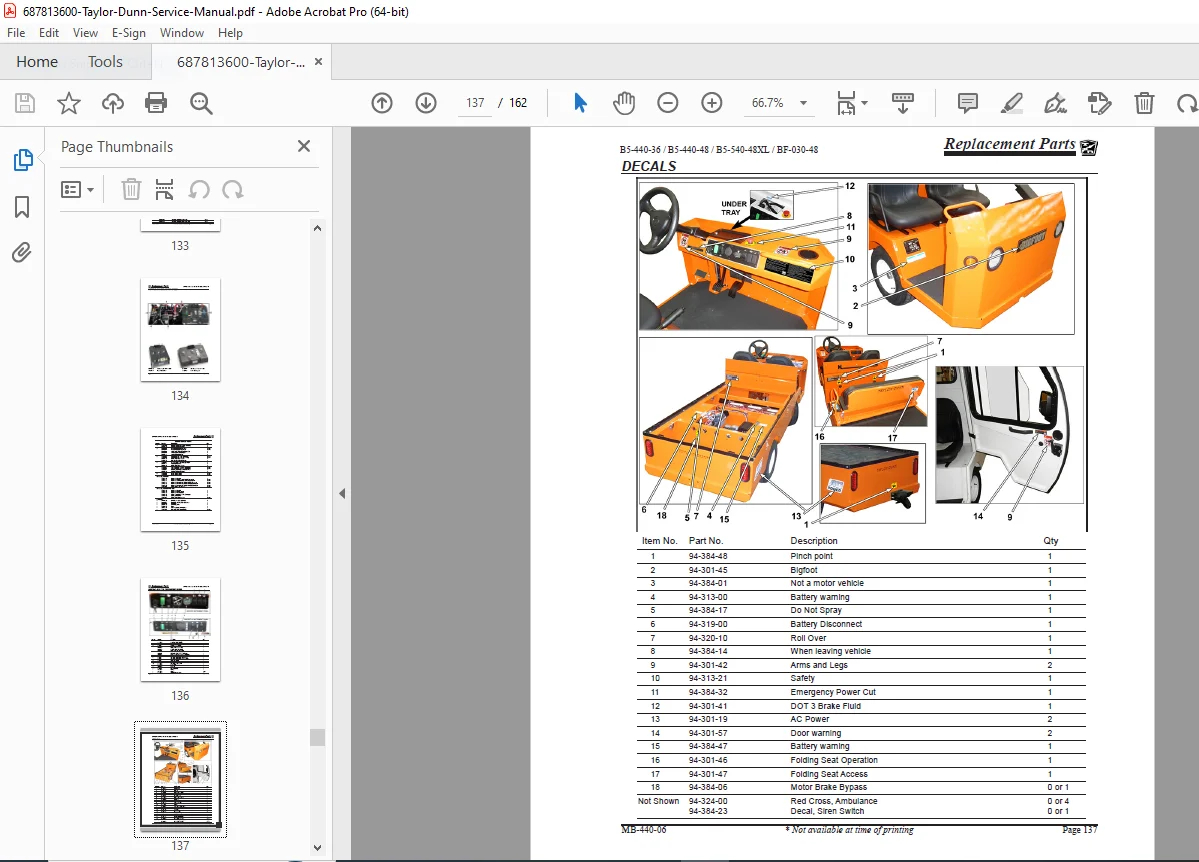The height and width of the screenshot is (862, 1199).
Task: Click the Save file icon
Action: tap(24, 102)
